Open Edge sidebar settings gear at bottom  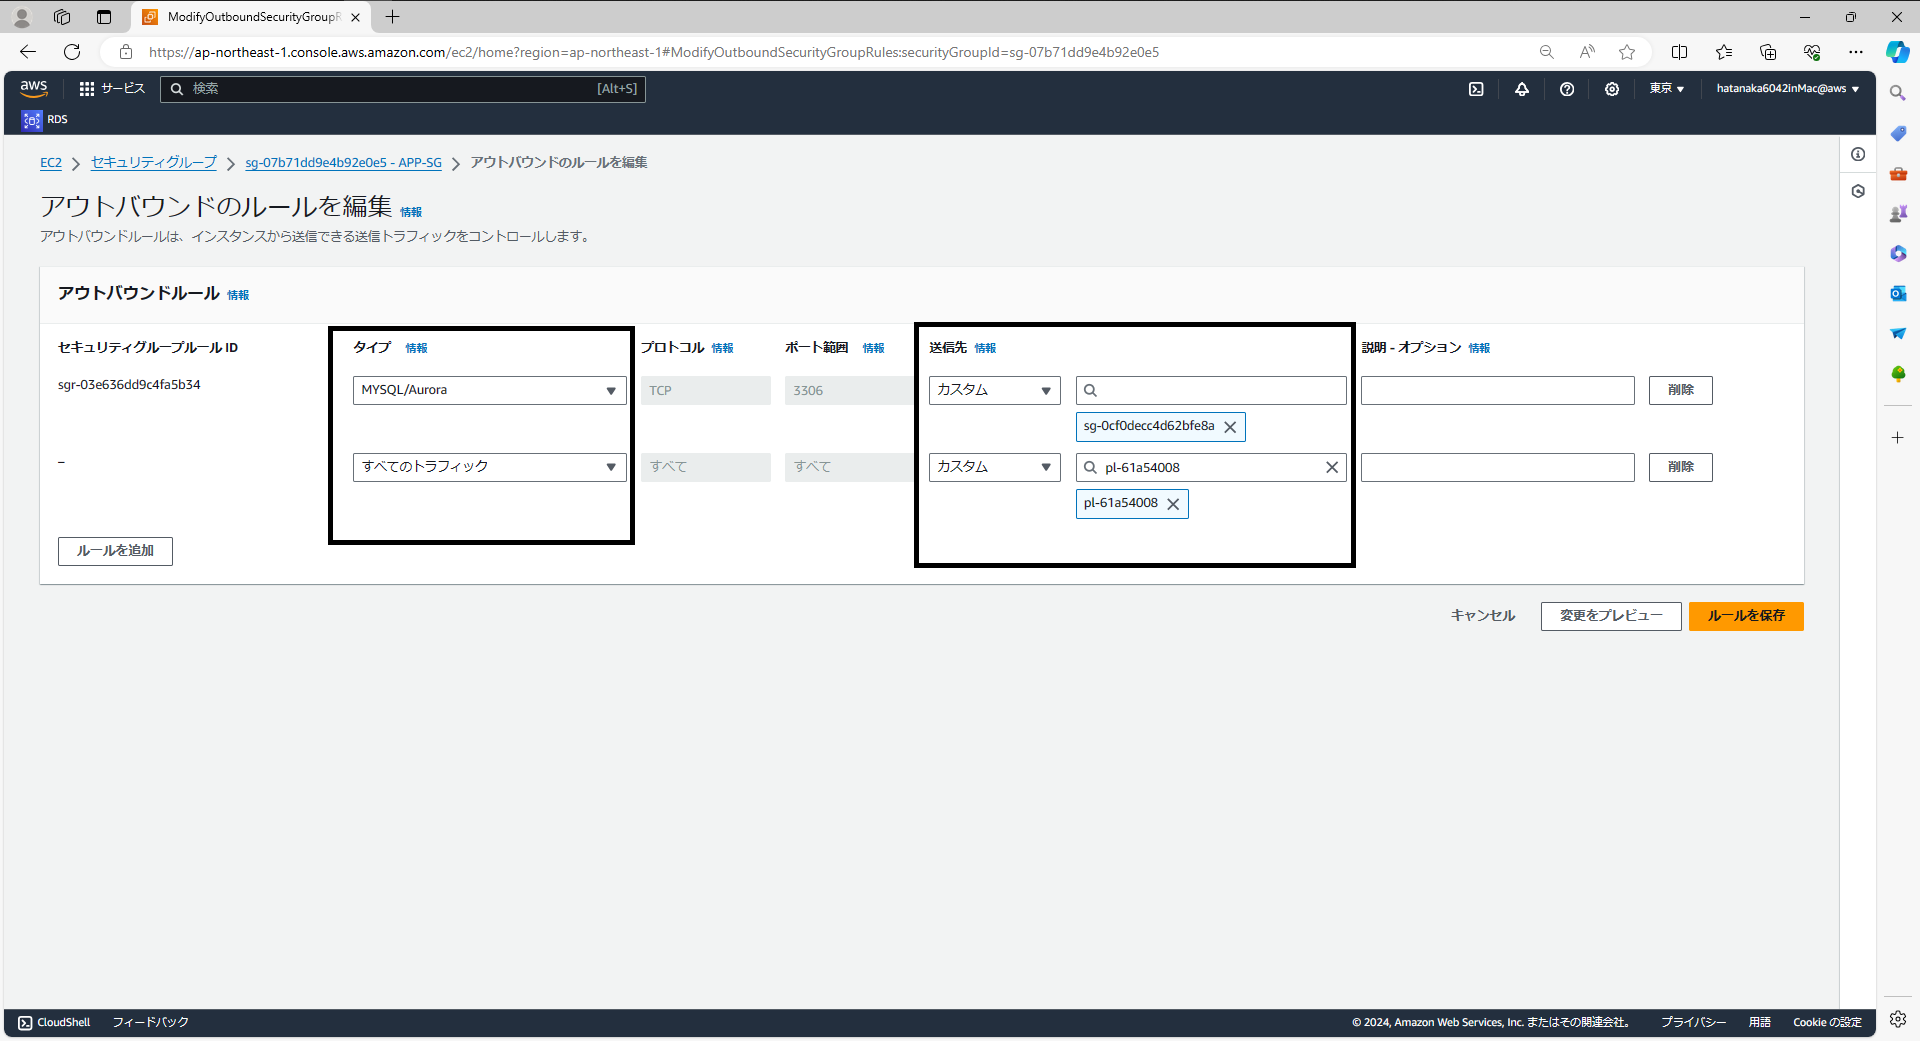1898,1019
